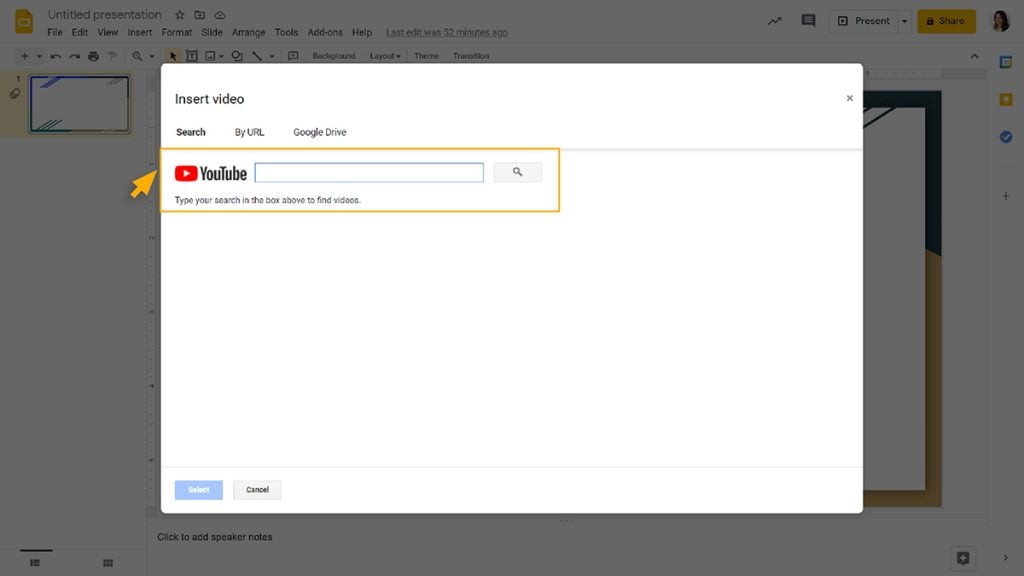Viewport: 1024px width, 576px height.
Task: Click the Cancel button
Action: pyautogui.click(x=257, y=489)
